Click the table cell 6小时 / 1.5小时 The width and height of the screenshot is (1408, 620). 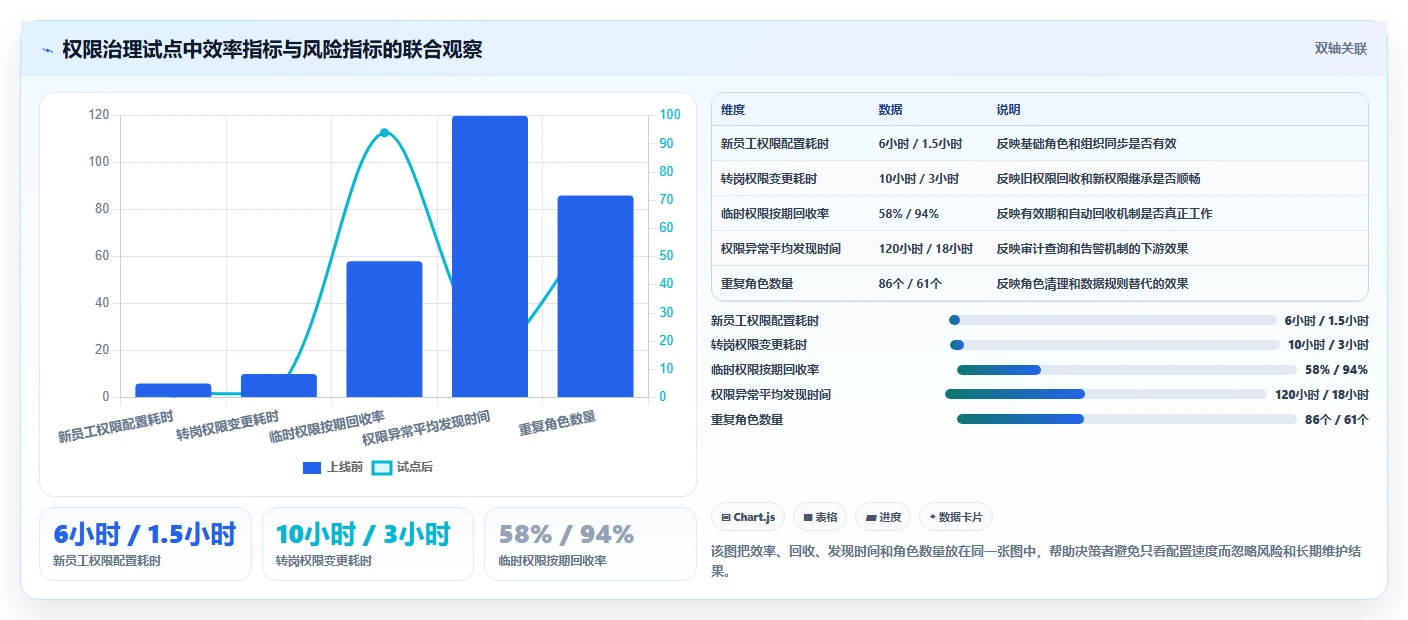pos(920,144)
